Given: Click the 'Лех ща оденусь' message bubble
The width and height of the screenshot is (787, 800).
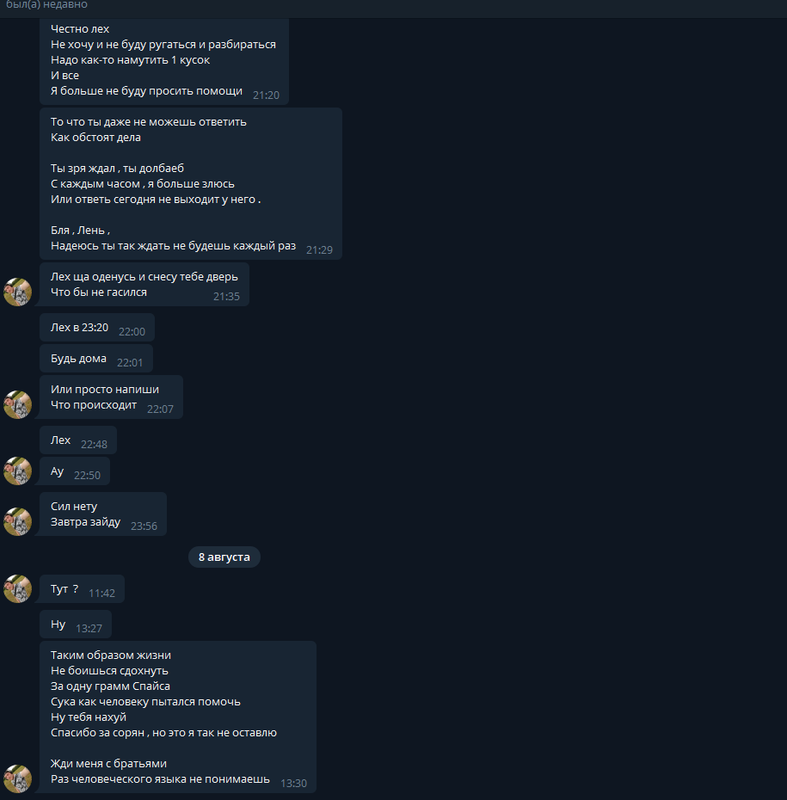Looking at the screenshot, I should point(144,285).
